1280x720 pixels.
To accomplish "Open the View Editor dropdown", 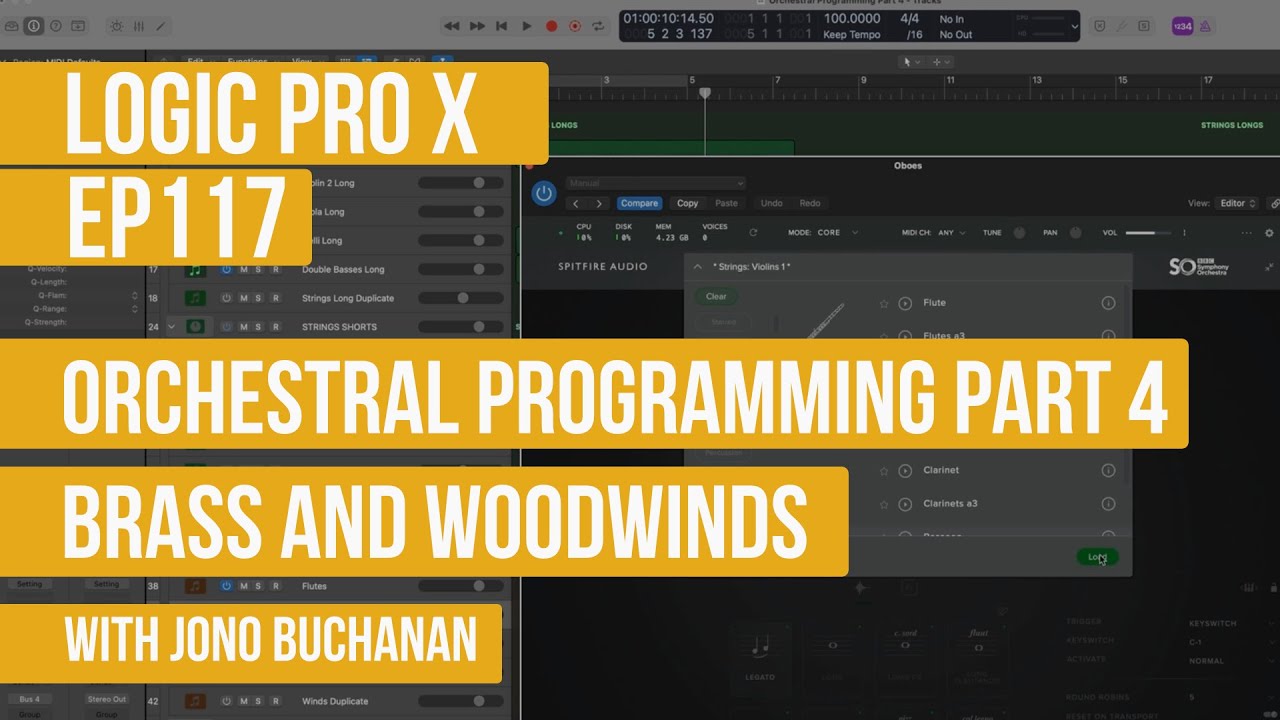I will tap(1239, 203).
